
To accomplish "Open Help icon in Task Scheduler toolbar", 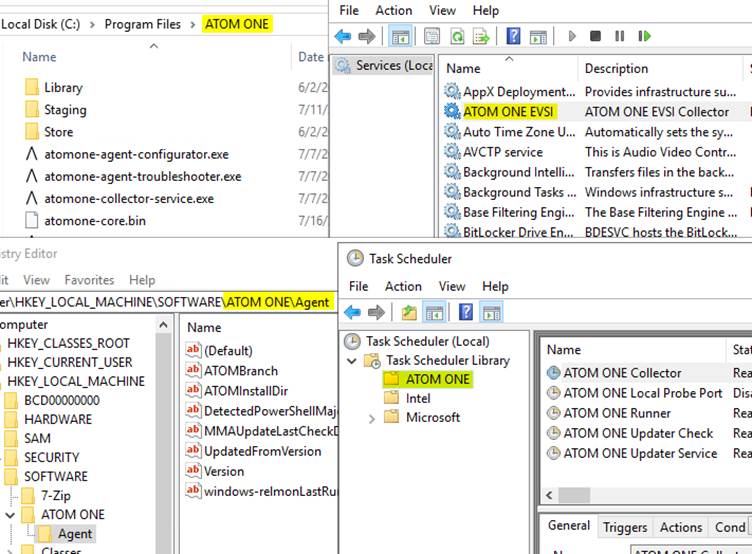I will (x=466, y=313).
